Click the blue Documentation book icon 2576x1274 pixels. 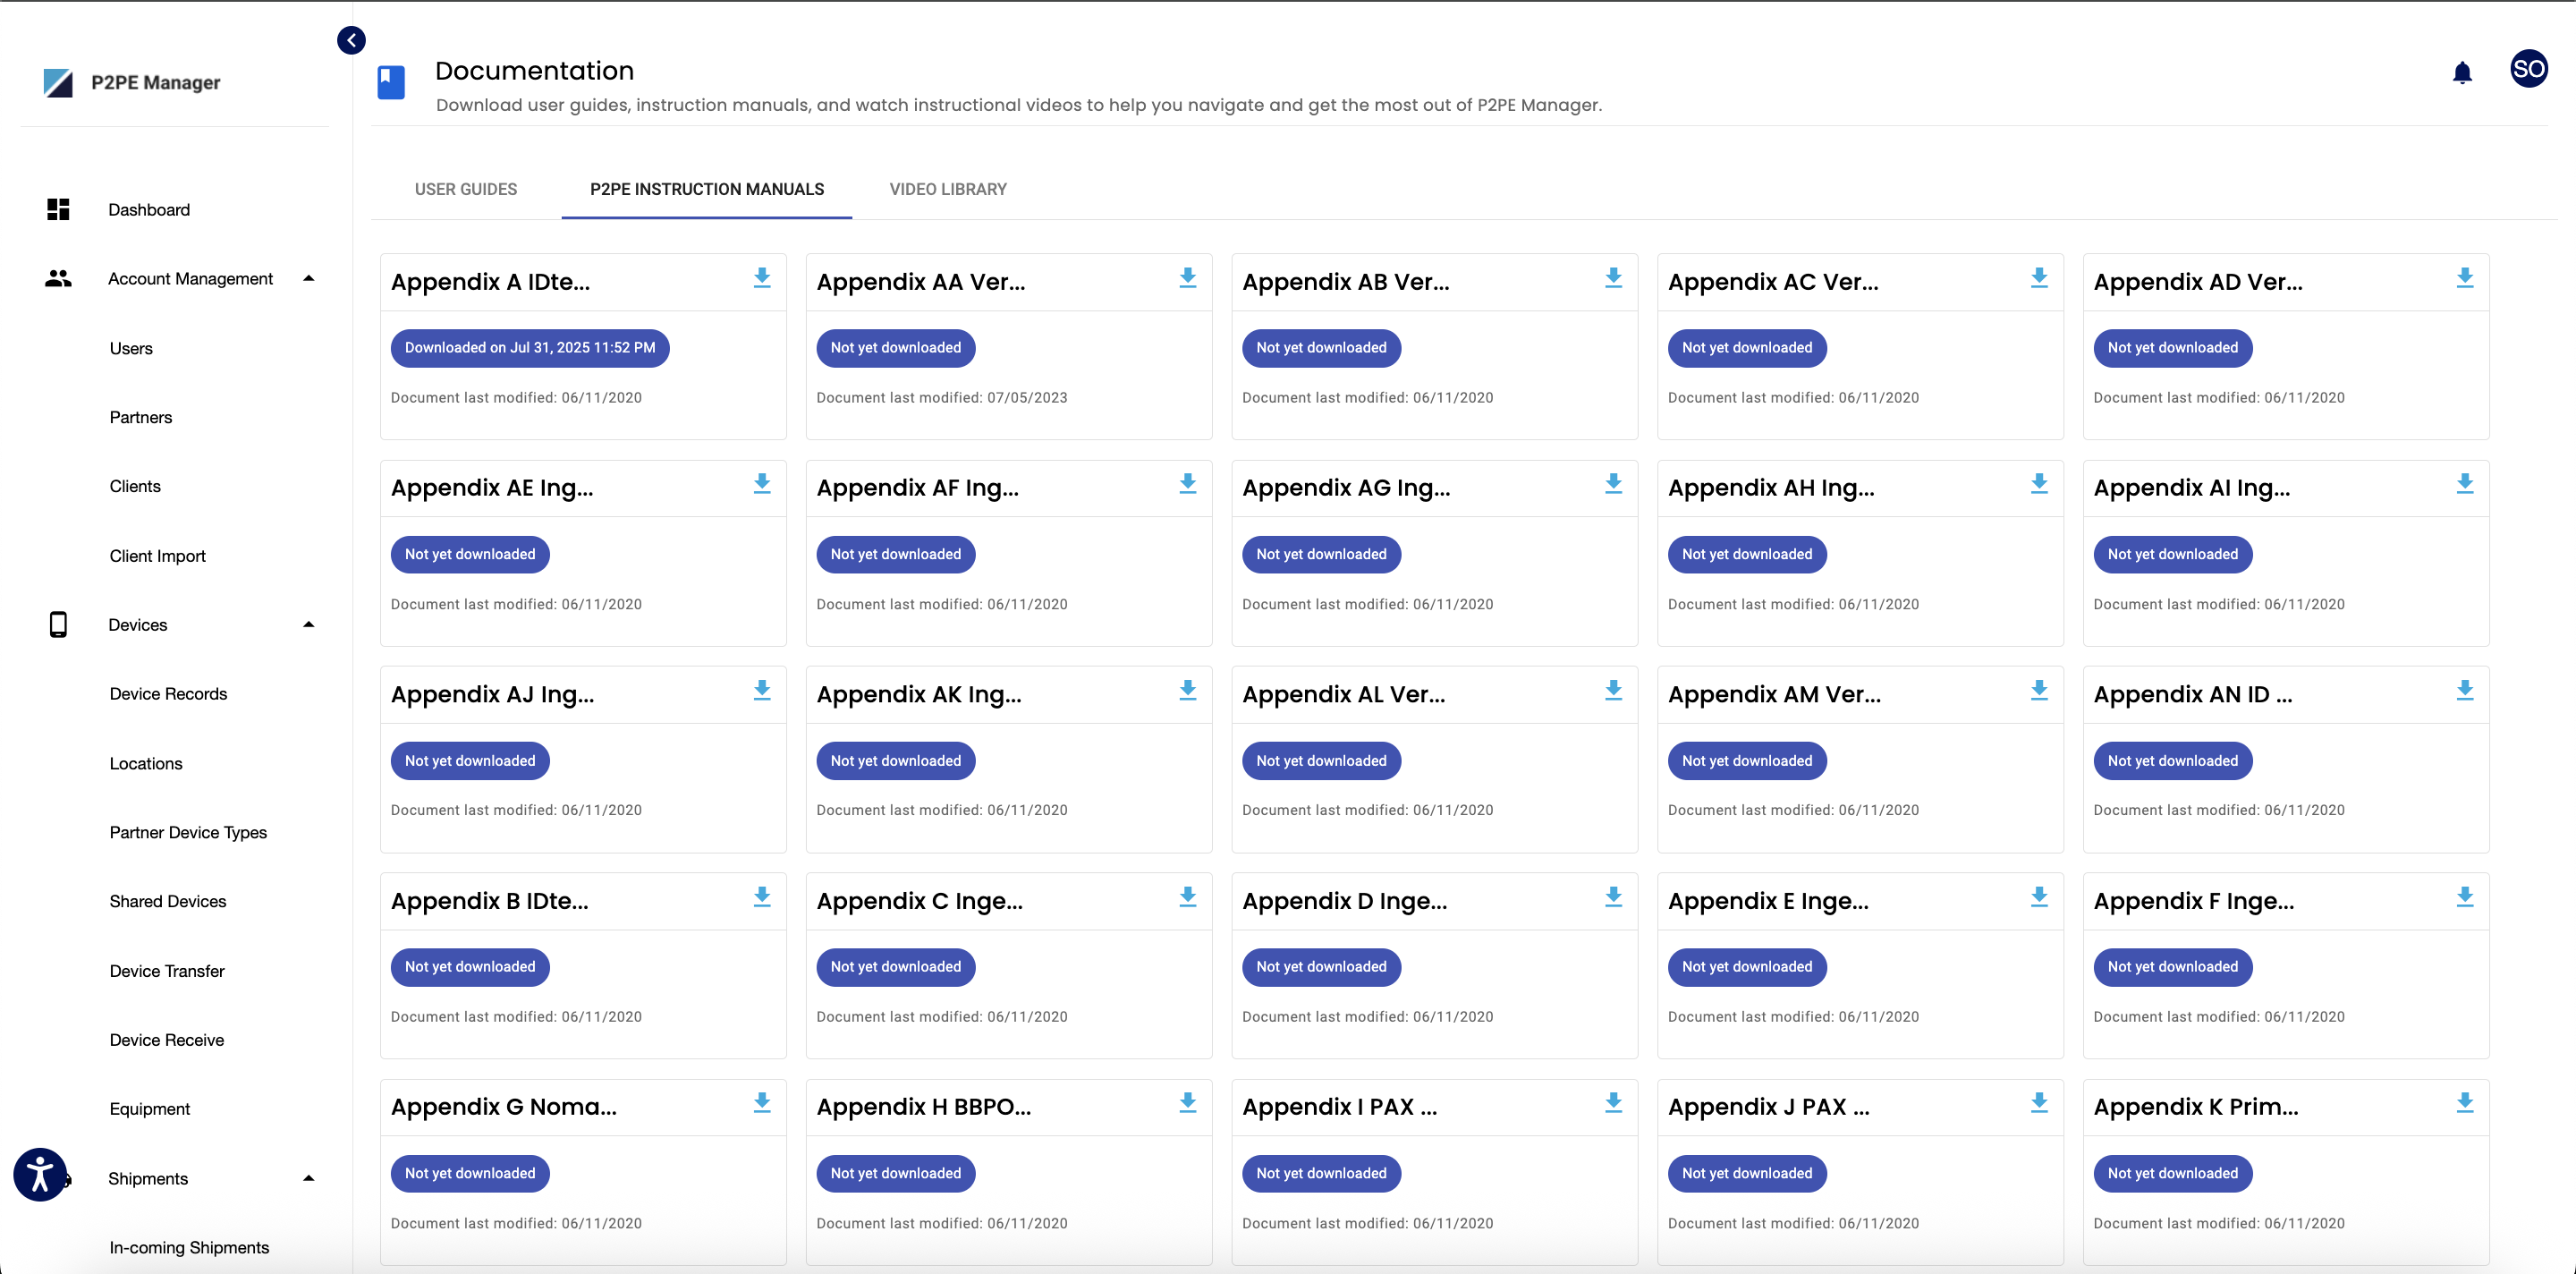391,82
